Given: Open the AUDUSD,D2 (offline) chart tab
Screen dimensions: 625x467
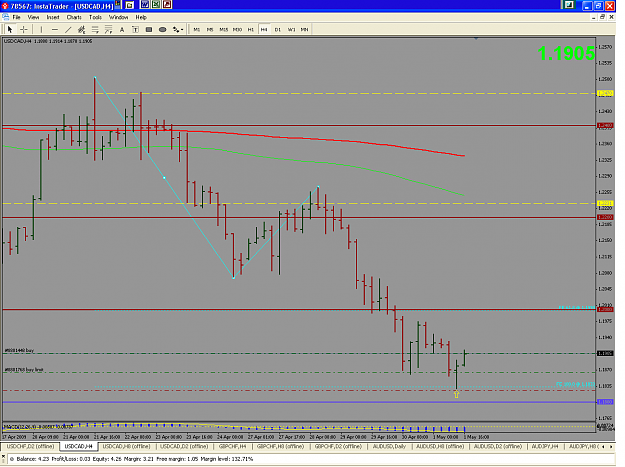Looking at the screenshot, I should point(498,446).
